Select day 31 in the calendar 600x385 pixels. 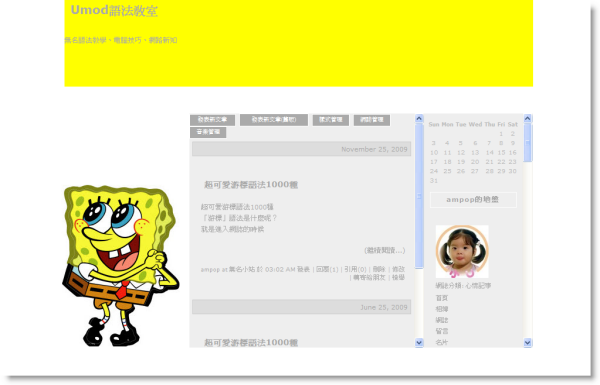[x=434, y=181]
